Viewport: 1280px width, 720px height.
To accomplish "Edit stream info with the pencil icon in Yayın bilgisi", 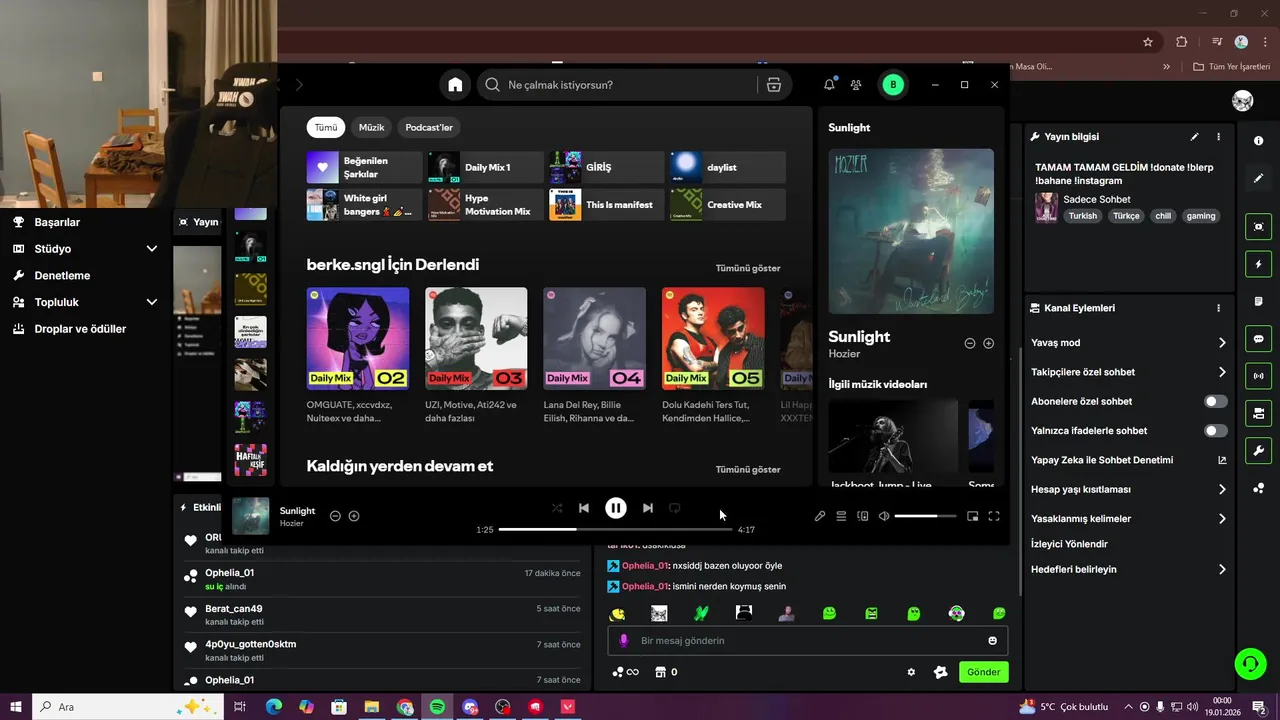I will (1194, 136).
